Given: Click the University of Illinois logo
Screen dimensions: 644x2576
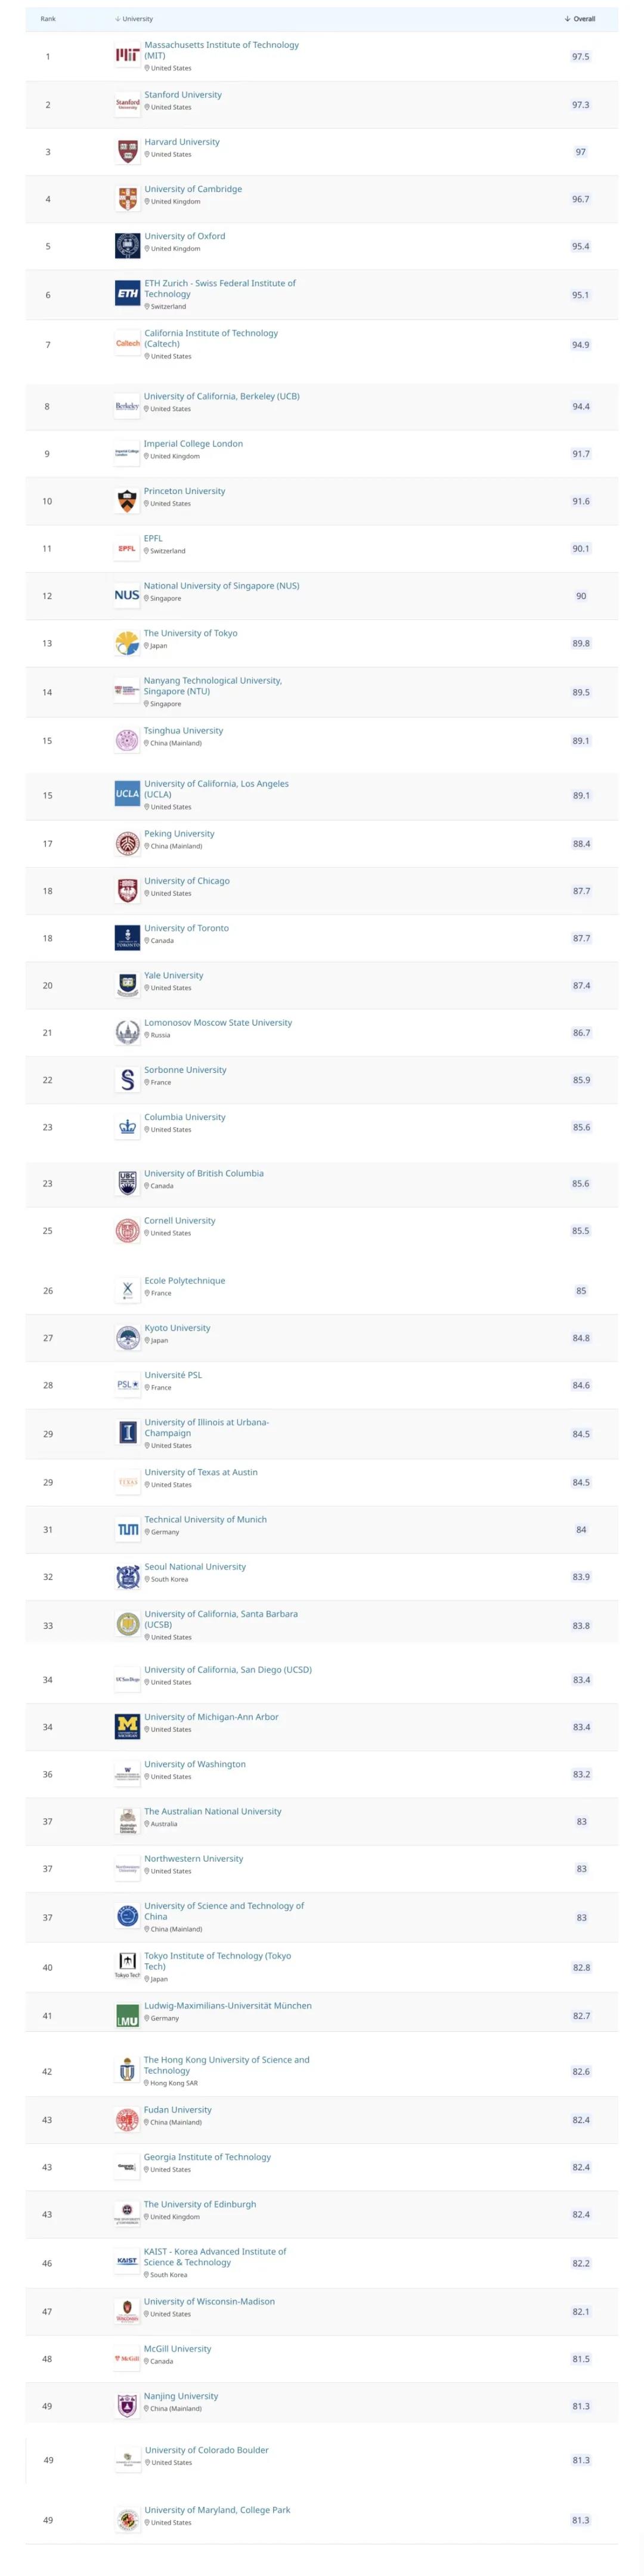Looking at the screenshot, I should (x=127, y=1433).
